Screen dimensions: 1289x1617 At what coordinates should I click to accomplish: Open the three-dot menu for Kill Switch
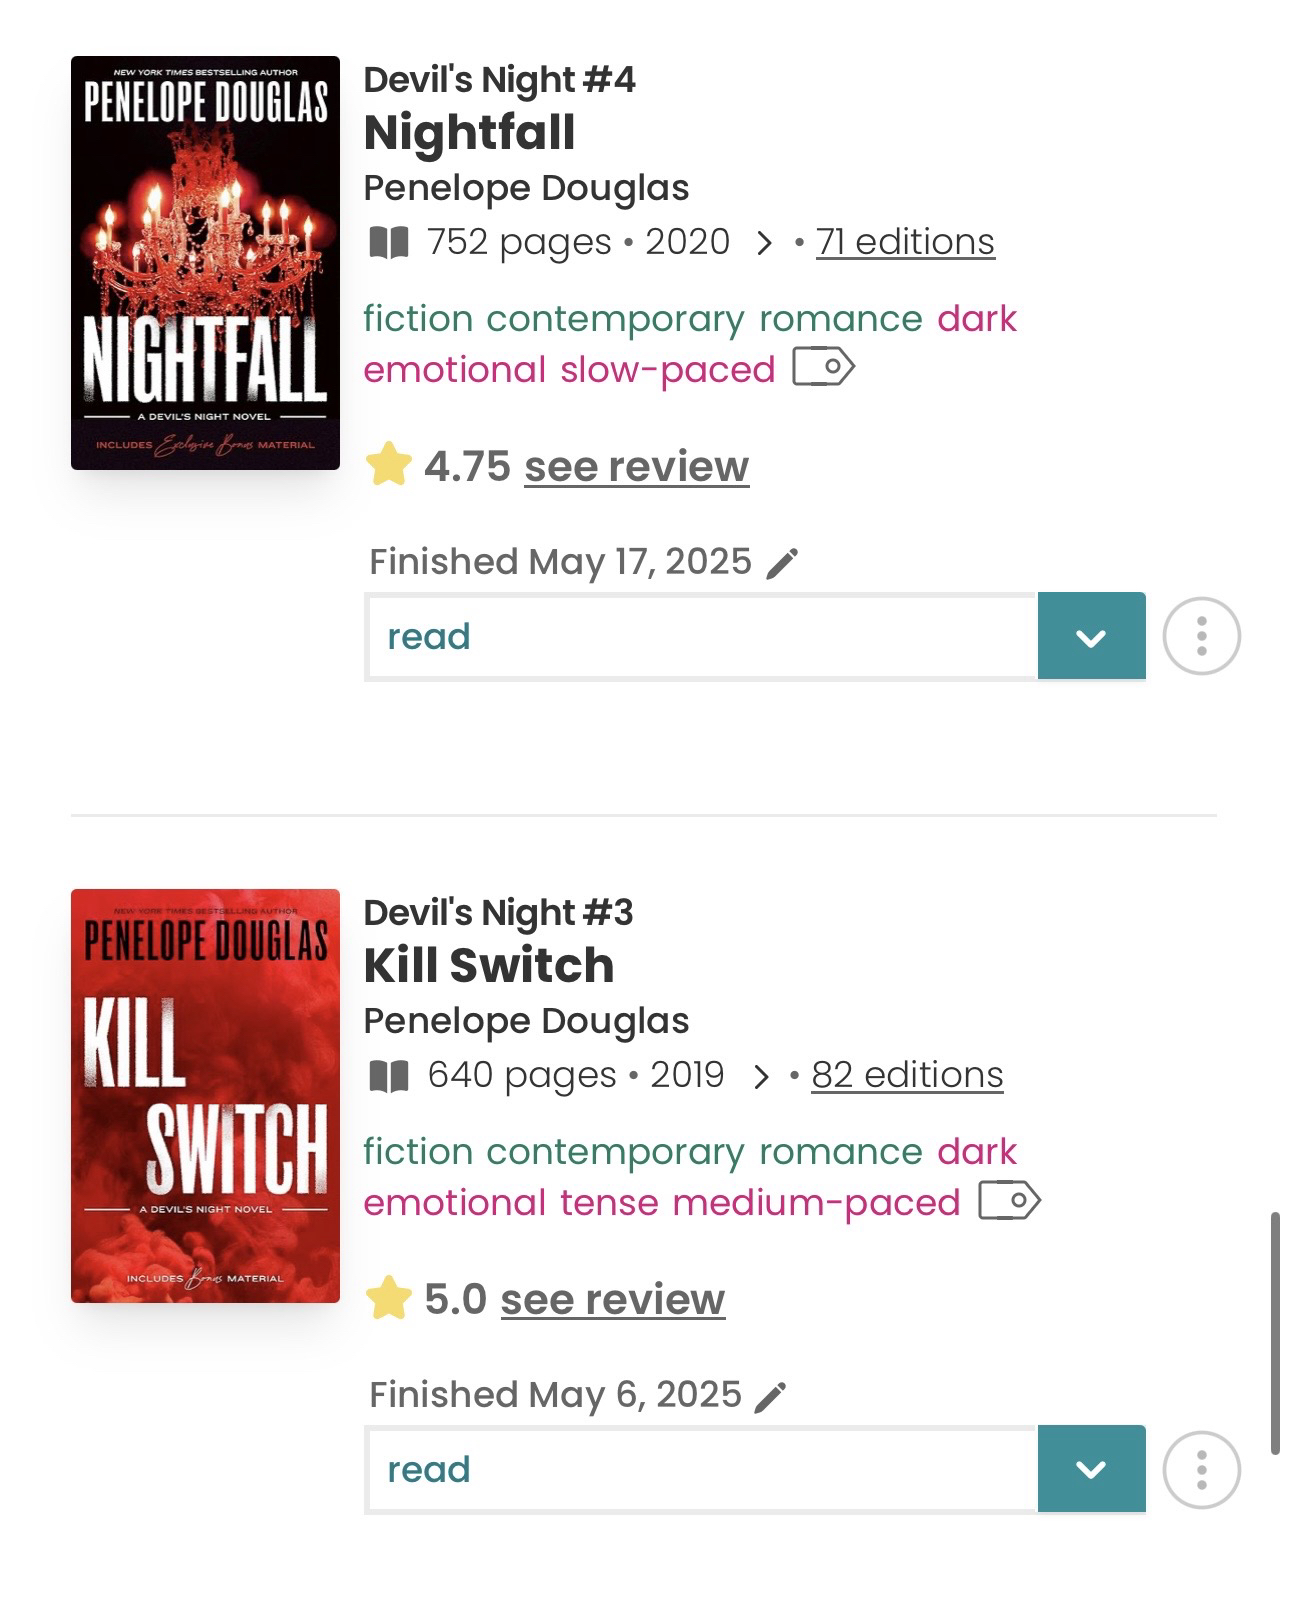point(1201,1469)
